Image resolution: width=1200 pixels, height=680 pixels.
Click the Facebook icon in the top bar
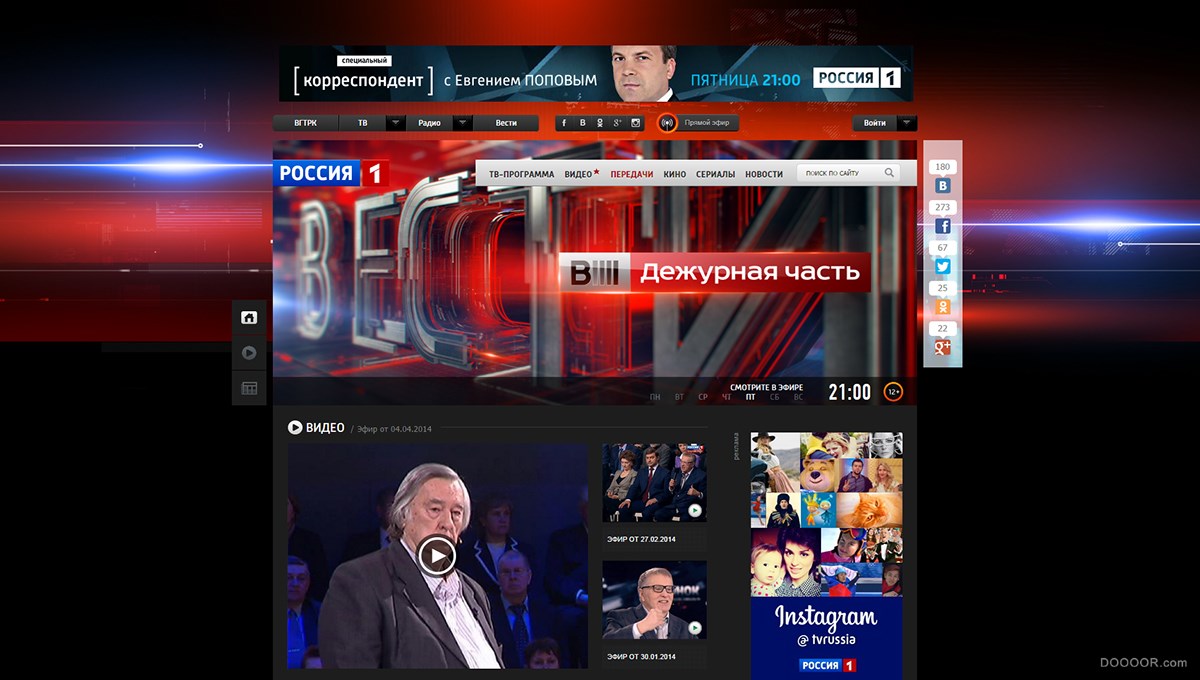pyautogui.click(x=564, y=123)
